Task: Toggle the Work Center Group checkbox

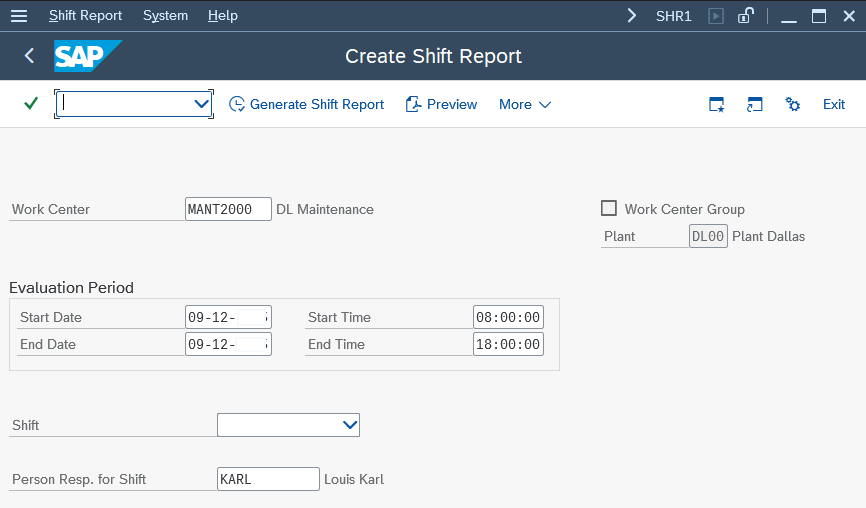Action: pos(609,208)
